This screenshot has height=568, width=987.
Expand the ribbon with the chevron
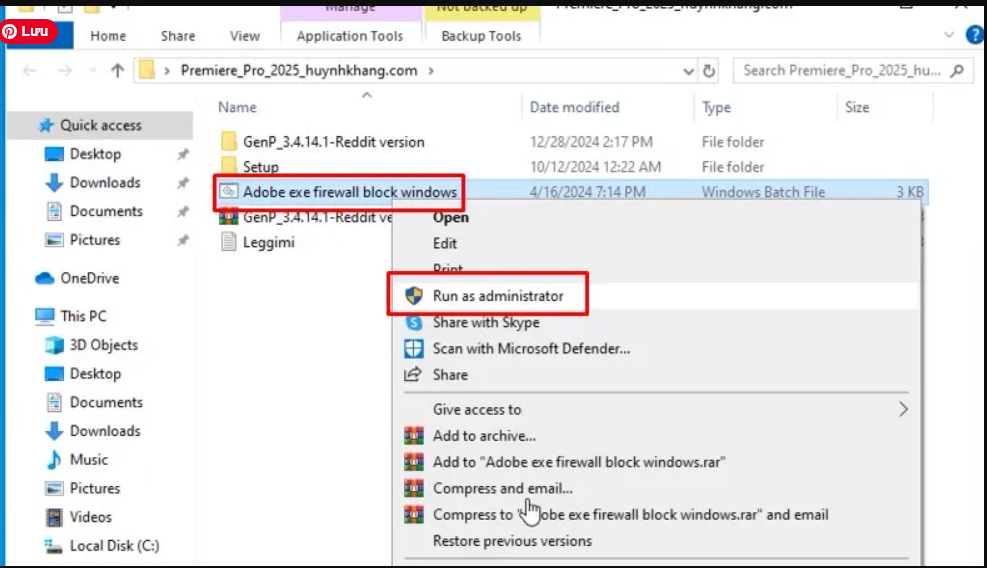pos(949,35)
